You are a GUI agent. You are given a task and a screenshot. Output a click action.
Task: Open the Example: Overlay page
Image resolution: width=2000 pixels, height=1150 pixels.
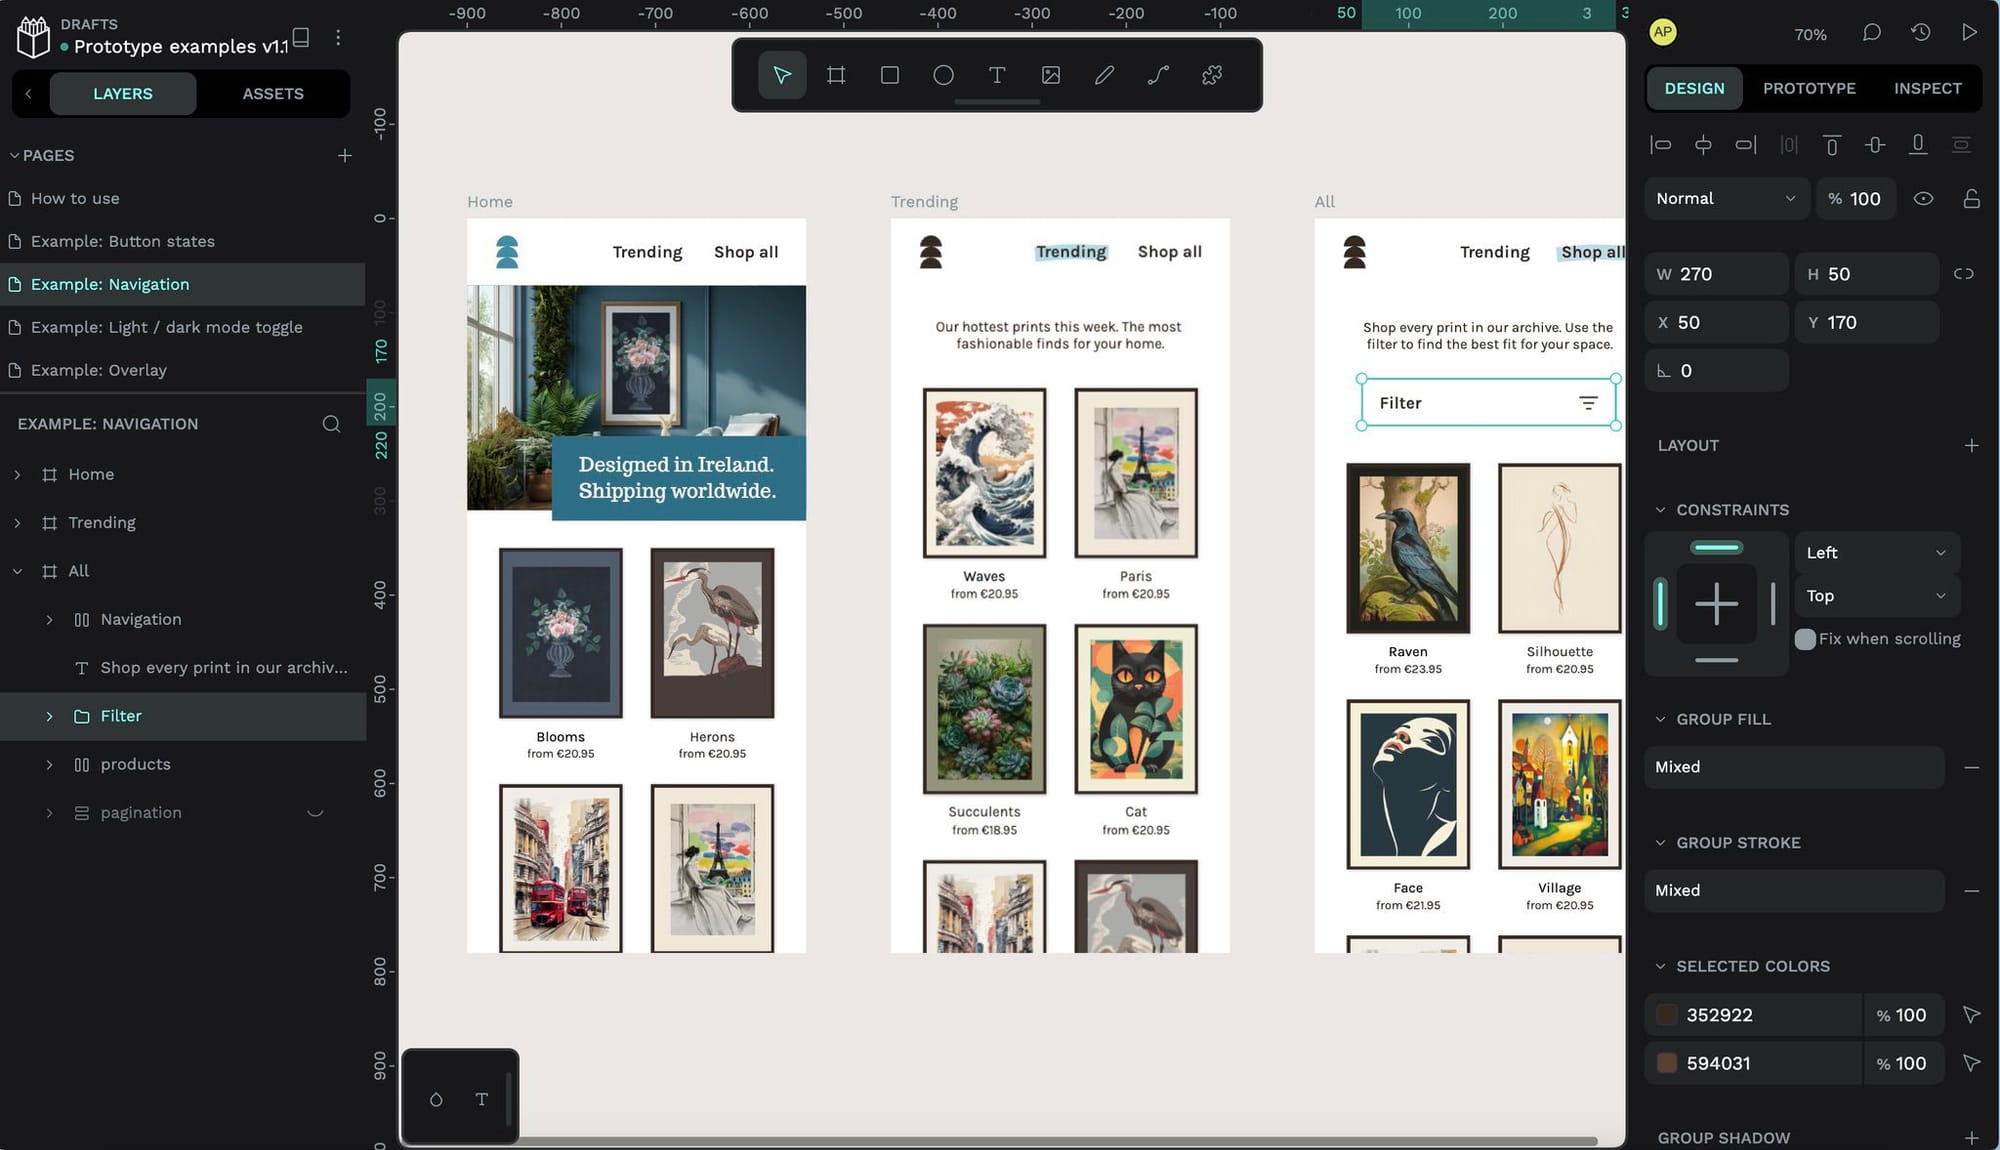click(x=98, y=370)
